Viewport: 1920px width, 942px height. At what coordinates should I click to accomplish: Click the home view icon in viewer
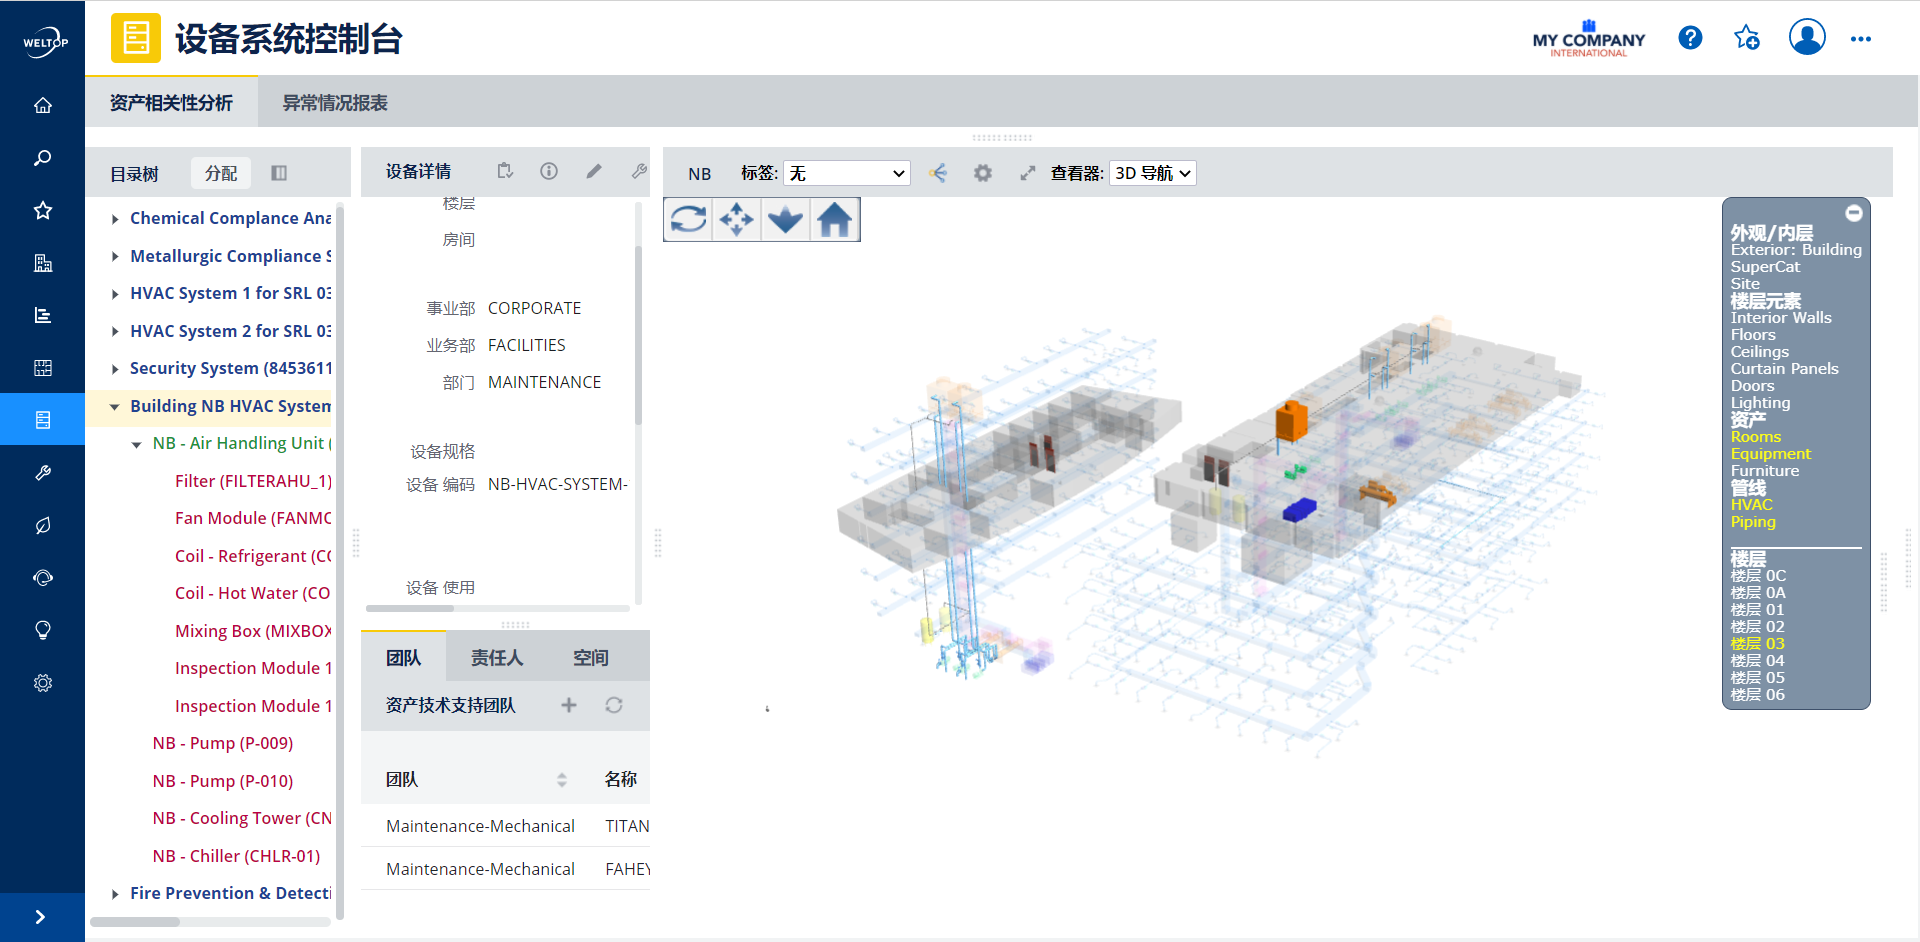click(834, 219)
